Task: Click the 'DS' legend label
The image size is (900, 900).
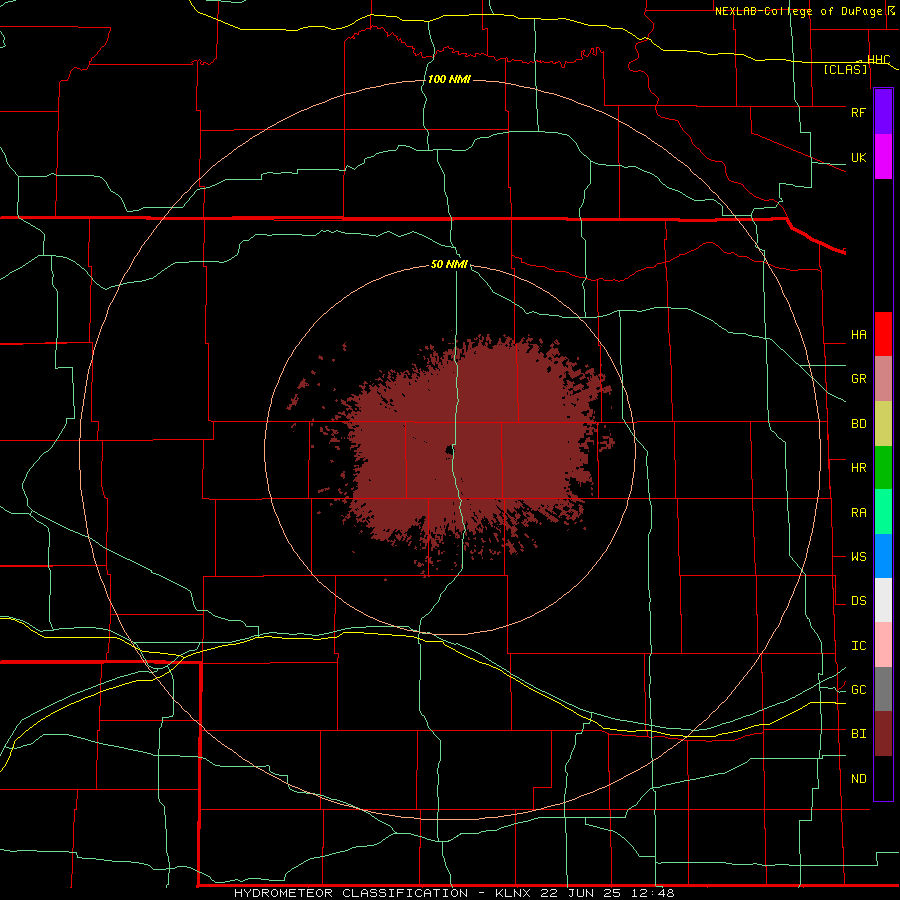Action: click(858, 601)
